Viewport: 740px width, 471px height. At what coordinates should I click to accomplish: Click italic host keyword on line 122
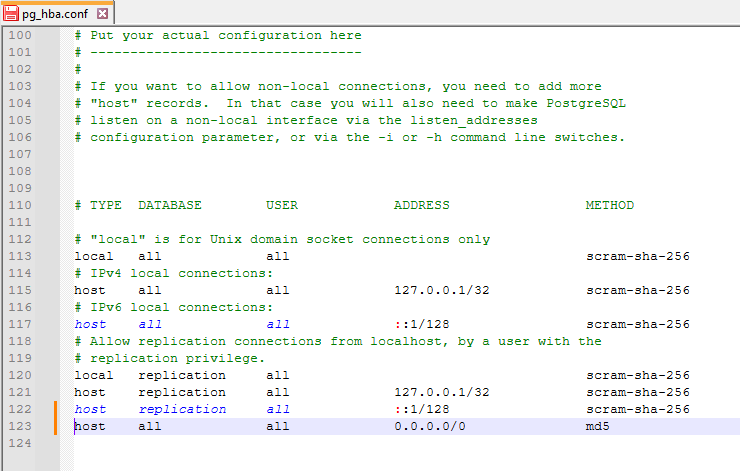[90, 409]
